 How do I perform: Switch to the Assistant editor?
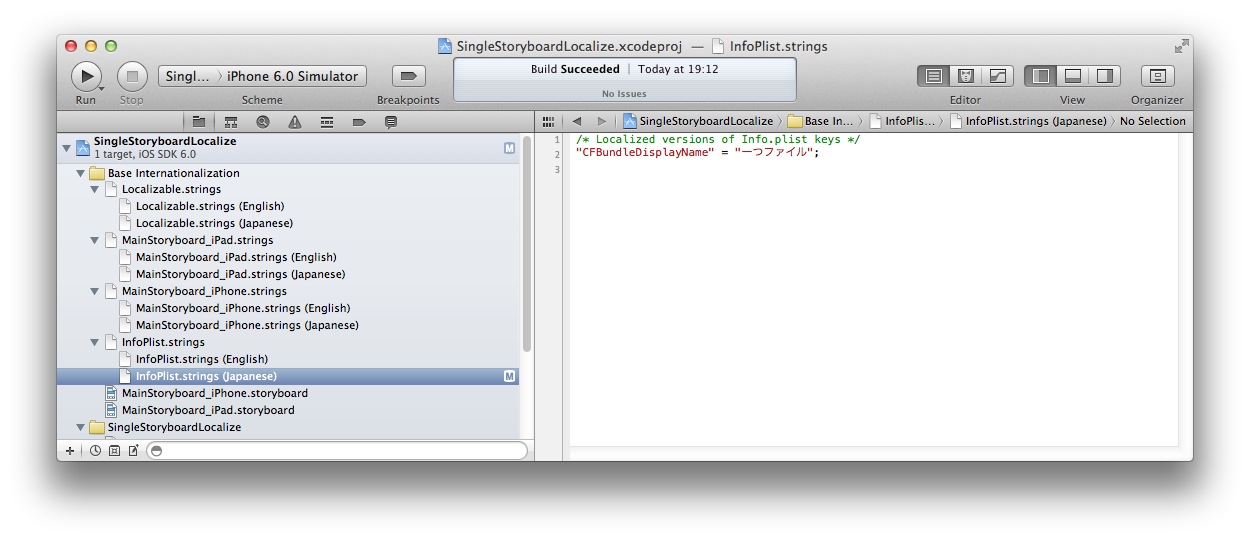tap(966, 76)
